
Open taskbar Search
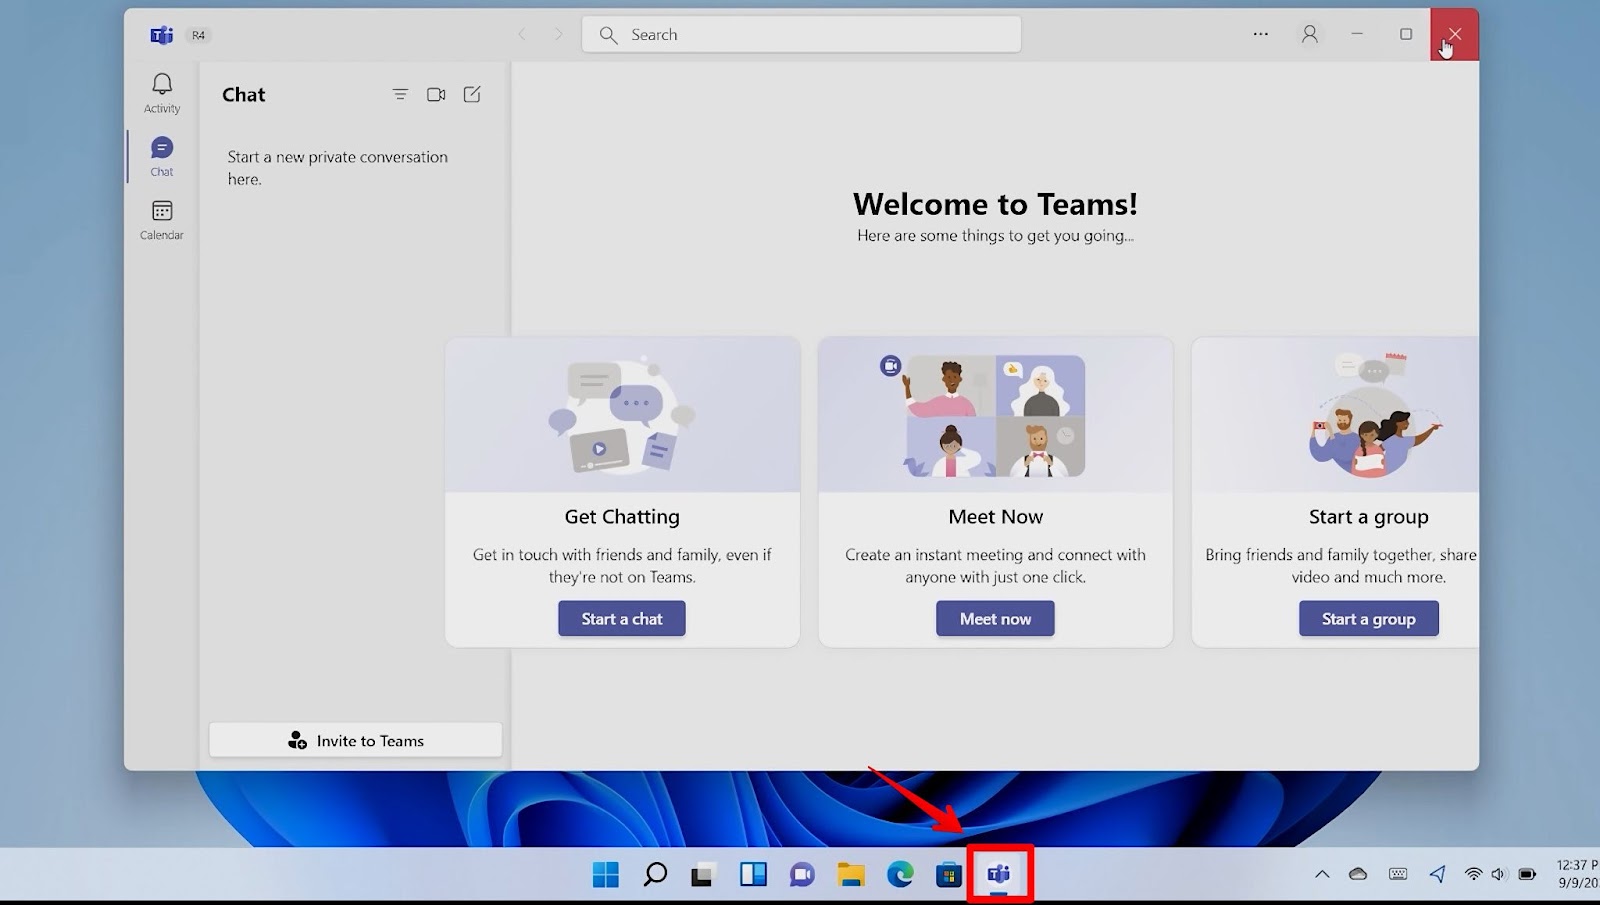[655, 875]
